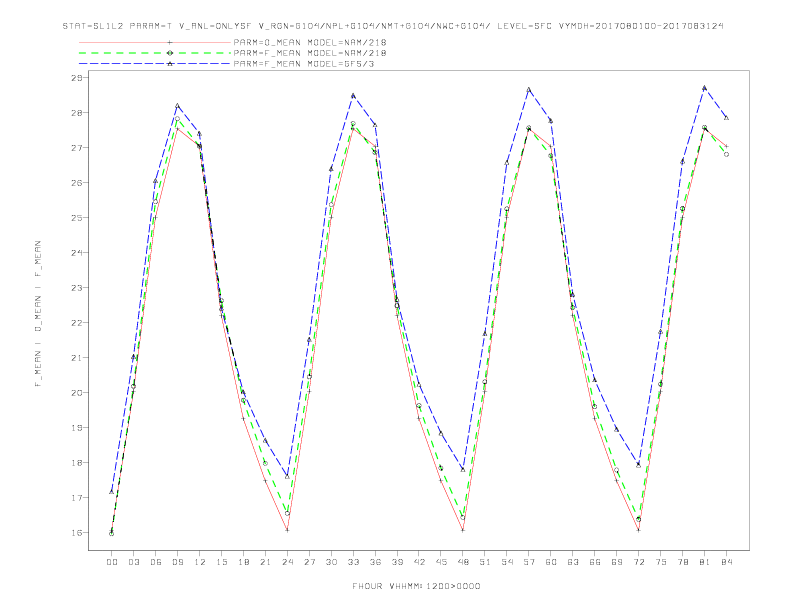The width and height of the screenshot is (792, 612).
Task: Click x-axis tick label 48
Action: pyautogui.click(x=463, y=562)
